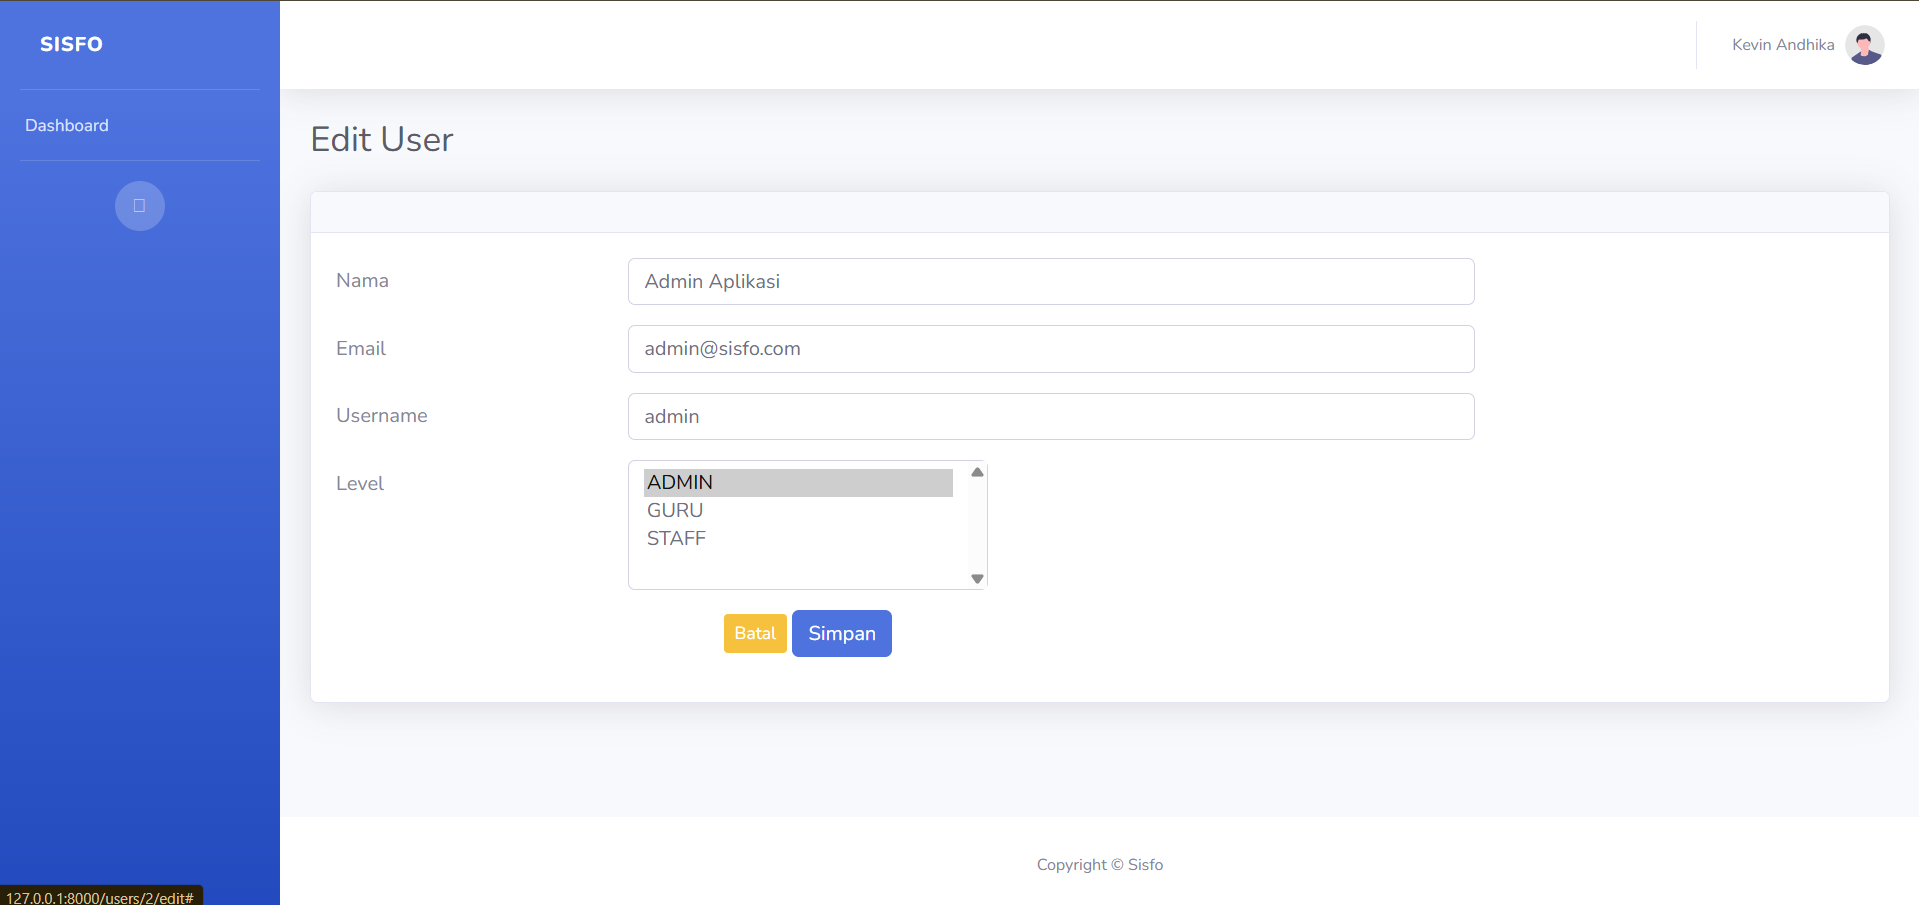Click the Email field label
The image size is (1919, 905).
point(361,349)
